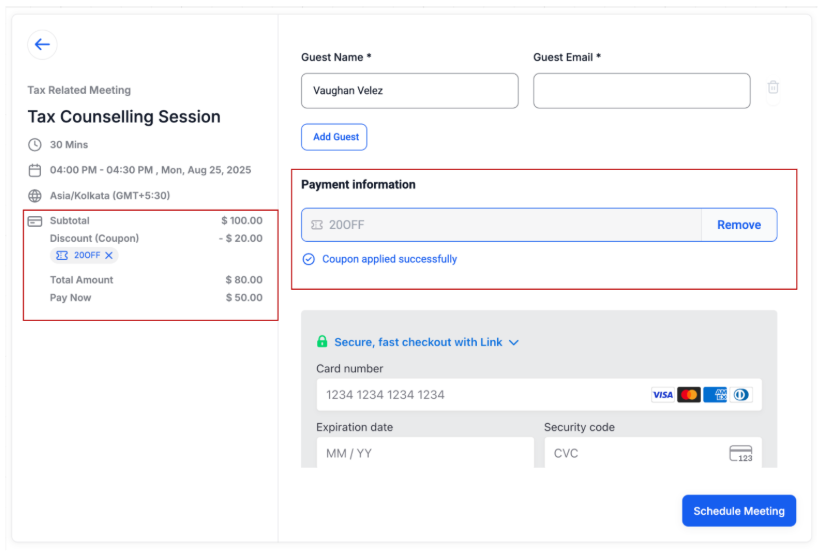824x555 pixels.
Task: Click Remove to clear coupon
Action: (x=739, y=225)
